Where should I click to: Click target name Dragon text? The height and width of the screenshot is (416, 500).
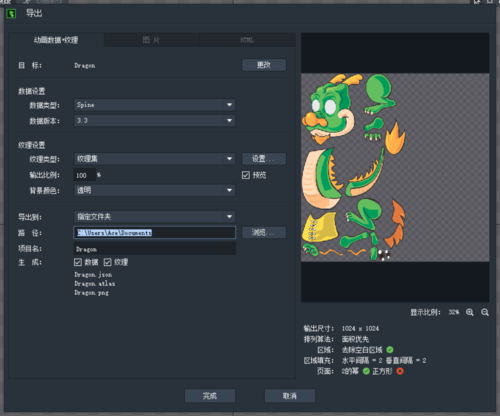coord(85,66)
